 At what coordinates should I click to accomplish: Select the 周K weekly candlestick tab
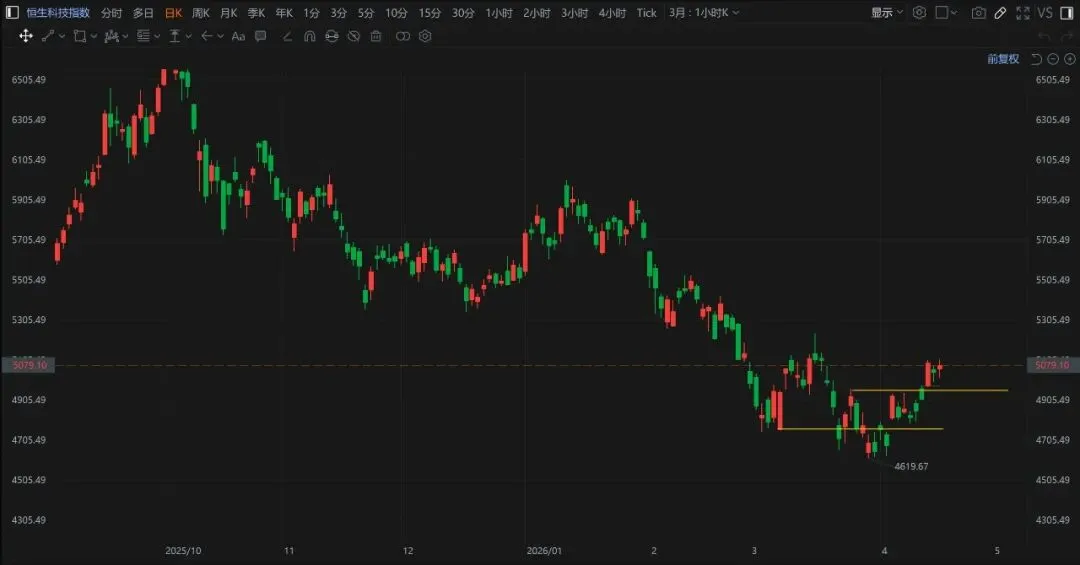click(x=201, y=12)
